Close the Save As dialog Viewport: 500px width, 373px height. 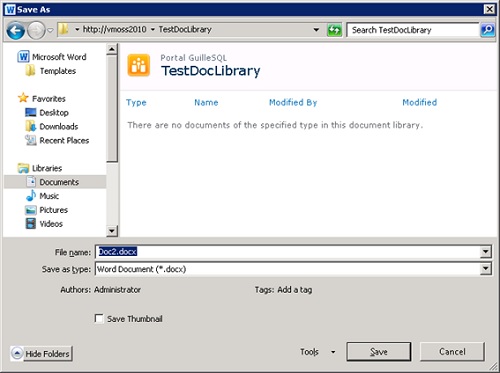(x=489, y=9)
